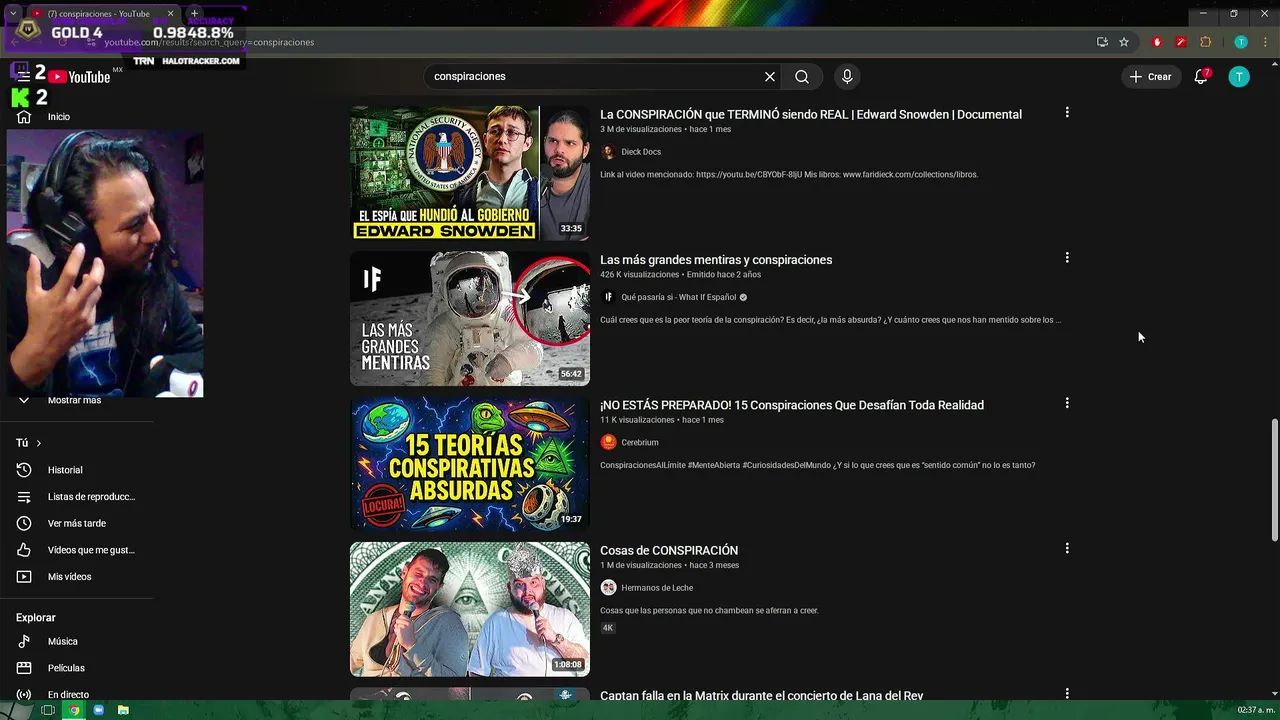
Task: Click Dieck Docs channel avatar
Action: click(608, 152)
